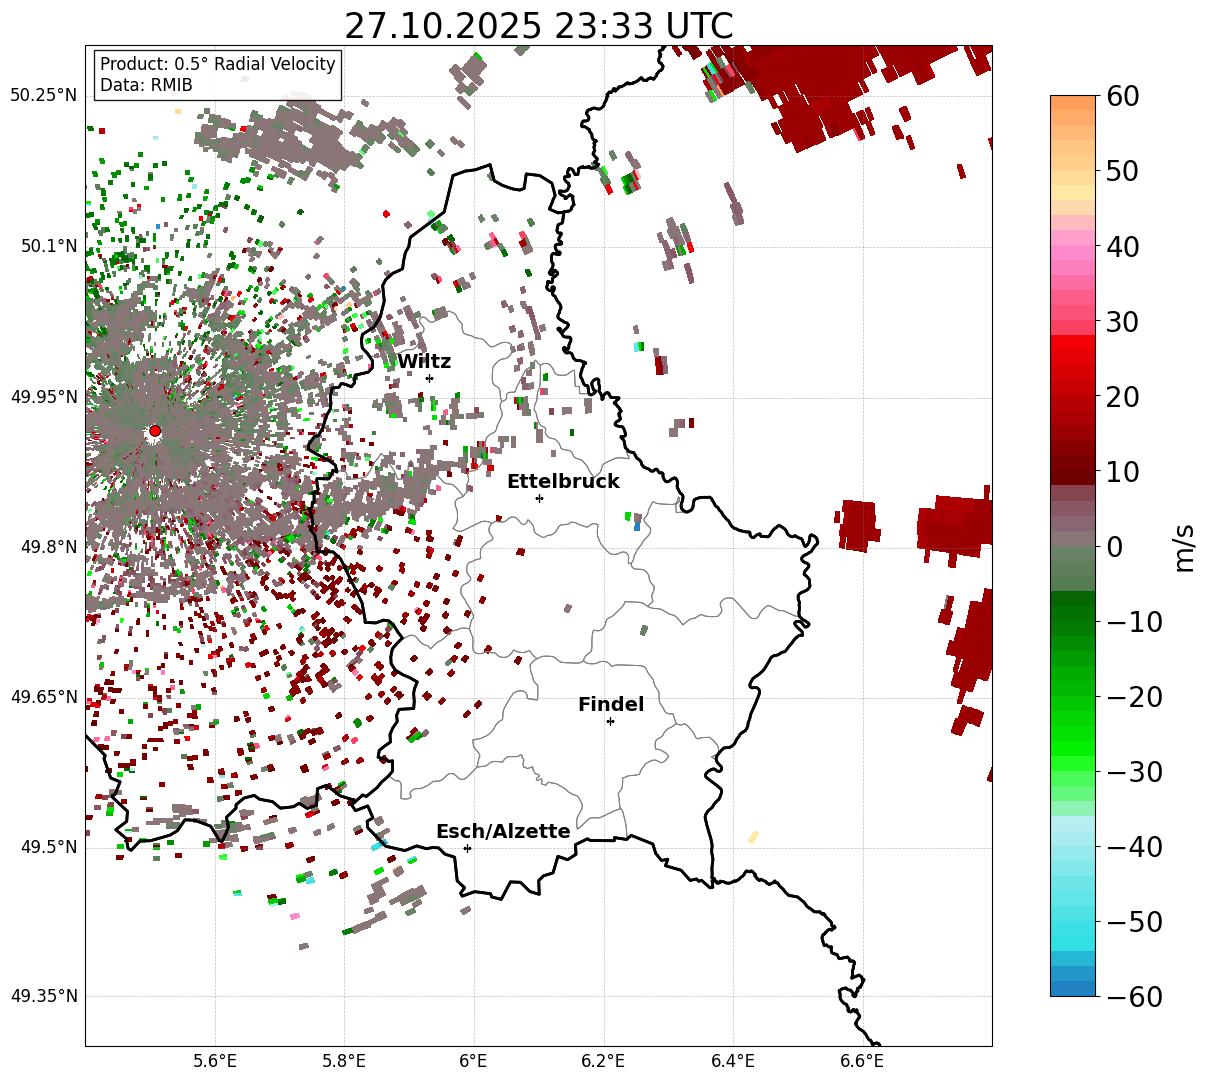The image size is (1207, 1081).
Task: Click the 49.95°N latitude tick label
Action: pos(43,396)
